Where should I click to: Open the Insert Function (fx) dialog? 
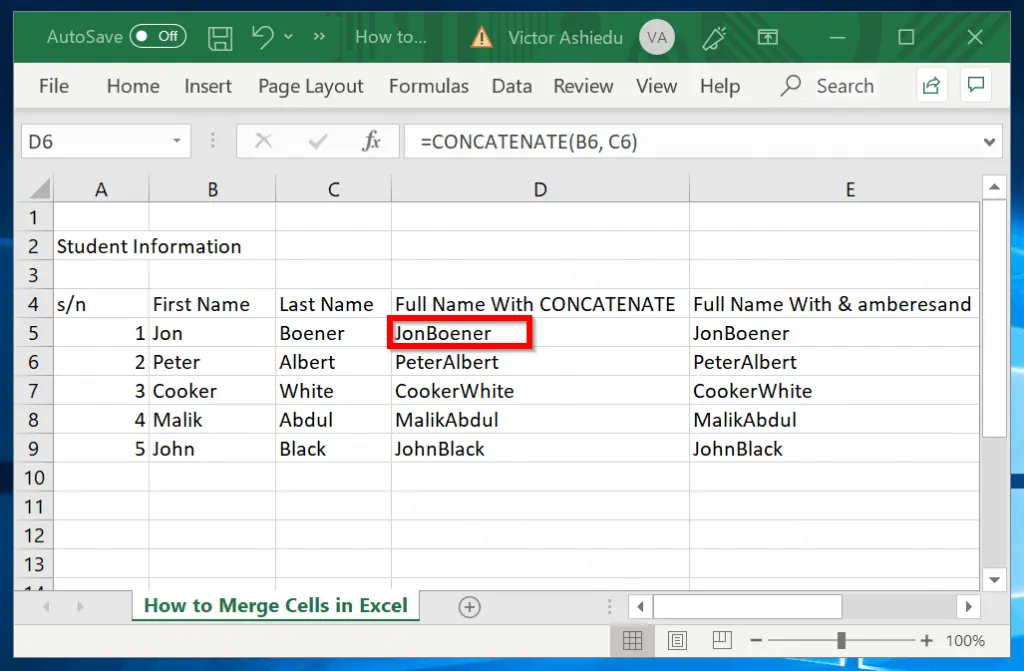tap(373, 141)
